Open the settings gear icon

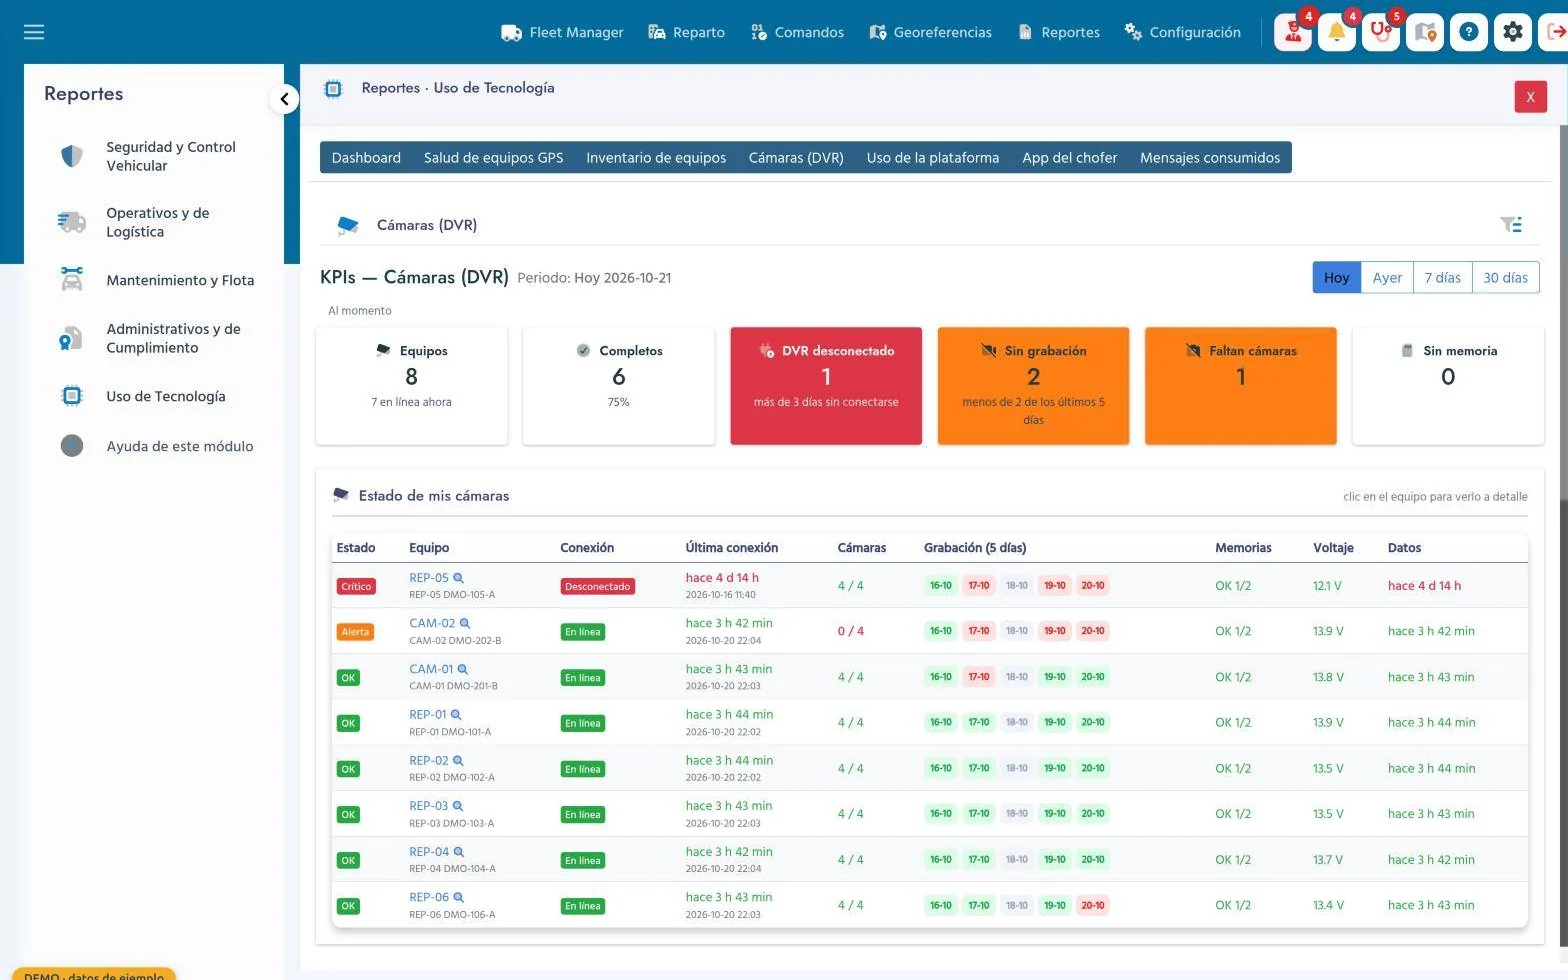click(1513, 32)
